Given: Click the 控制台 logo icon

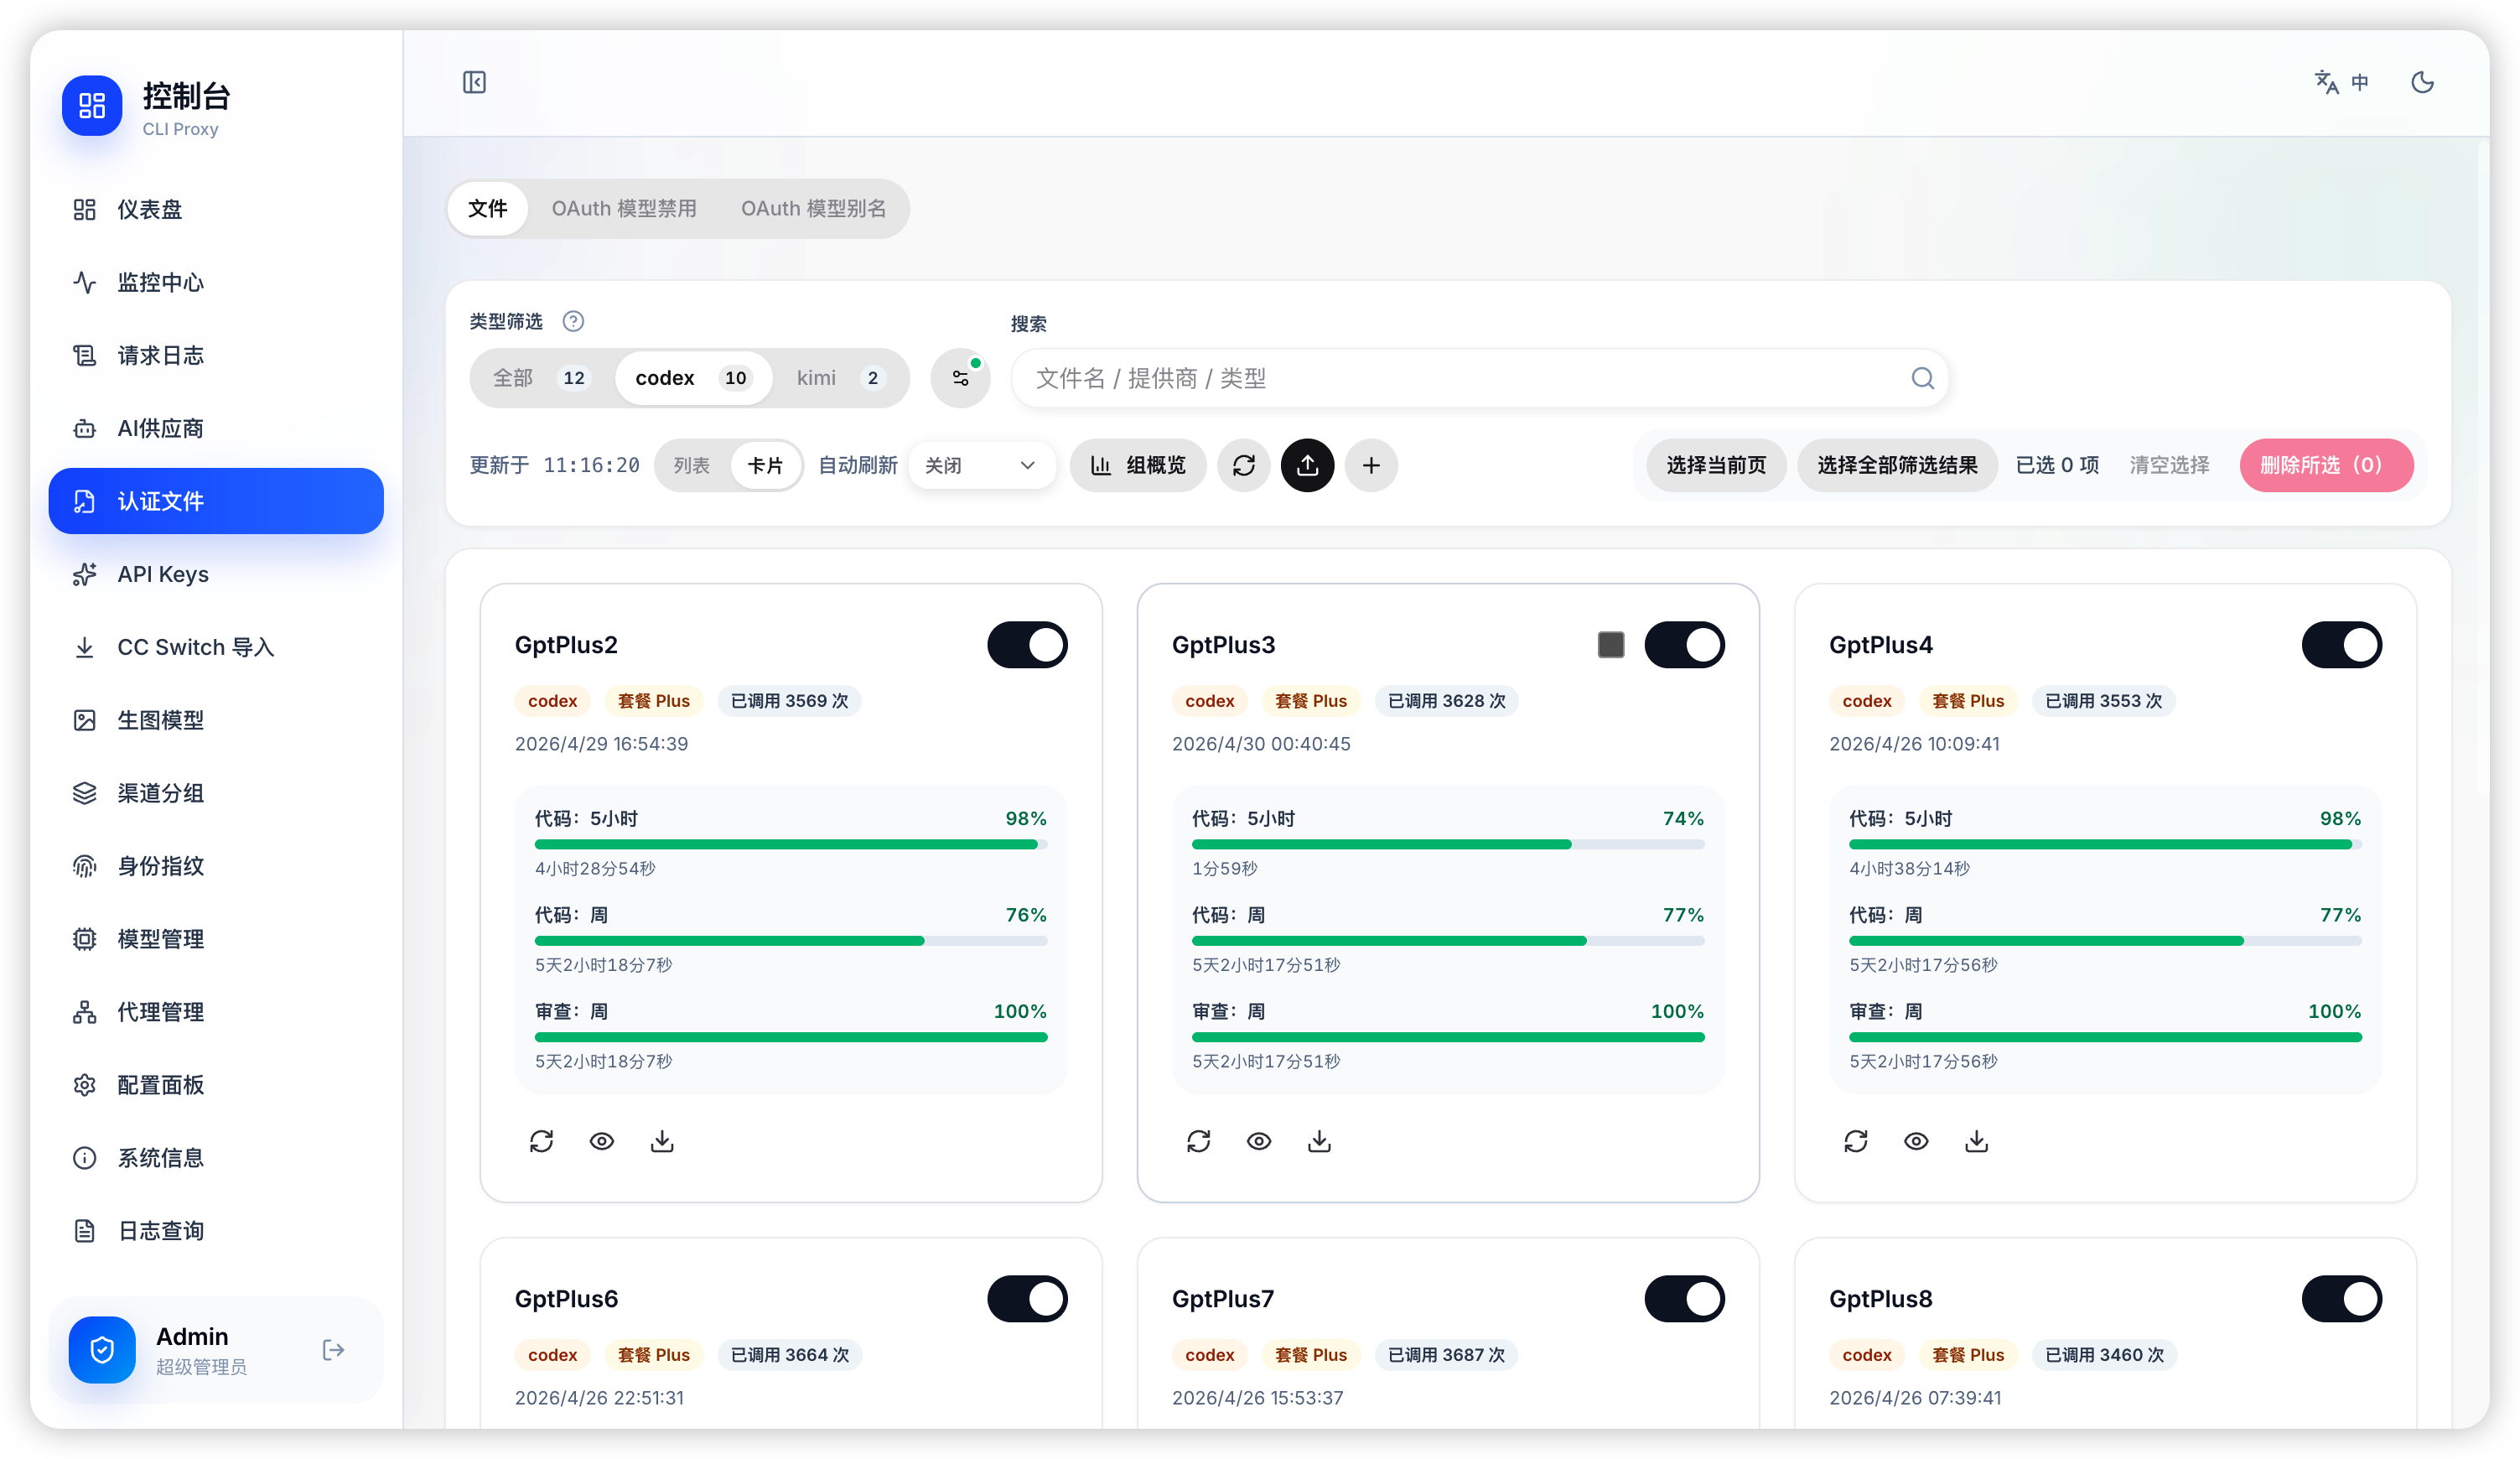Looking at the screenshot, I should [92, 105].
